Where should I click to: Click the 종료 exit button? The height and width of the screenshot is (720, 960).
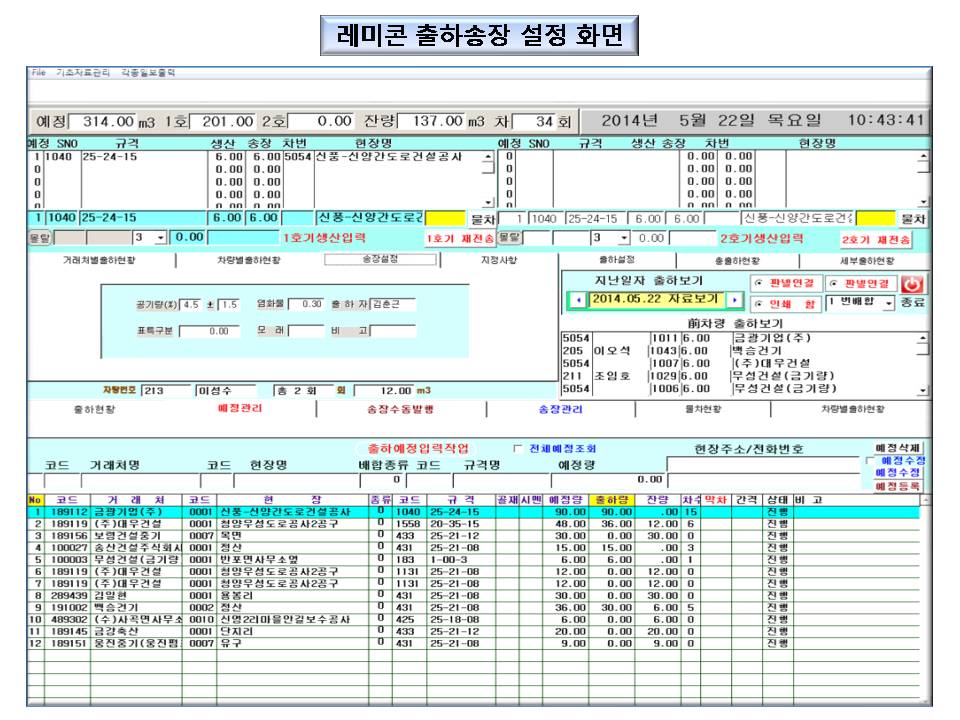(912, 303)
